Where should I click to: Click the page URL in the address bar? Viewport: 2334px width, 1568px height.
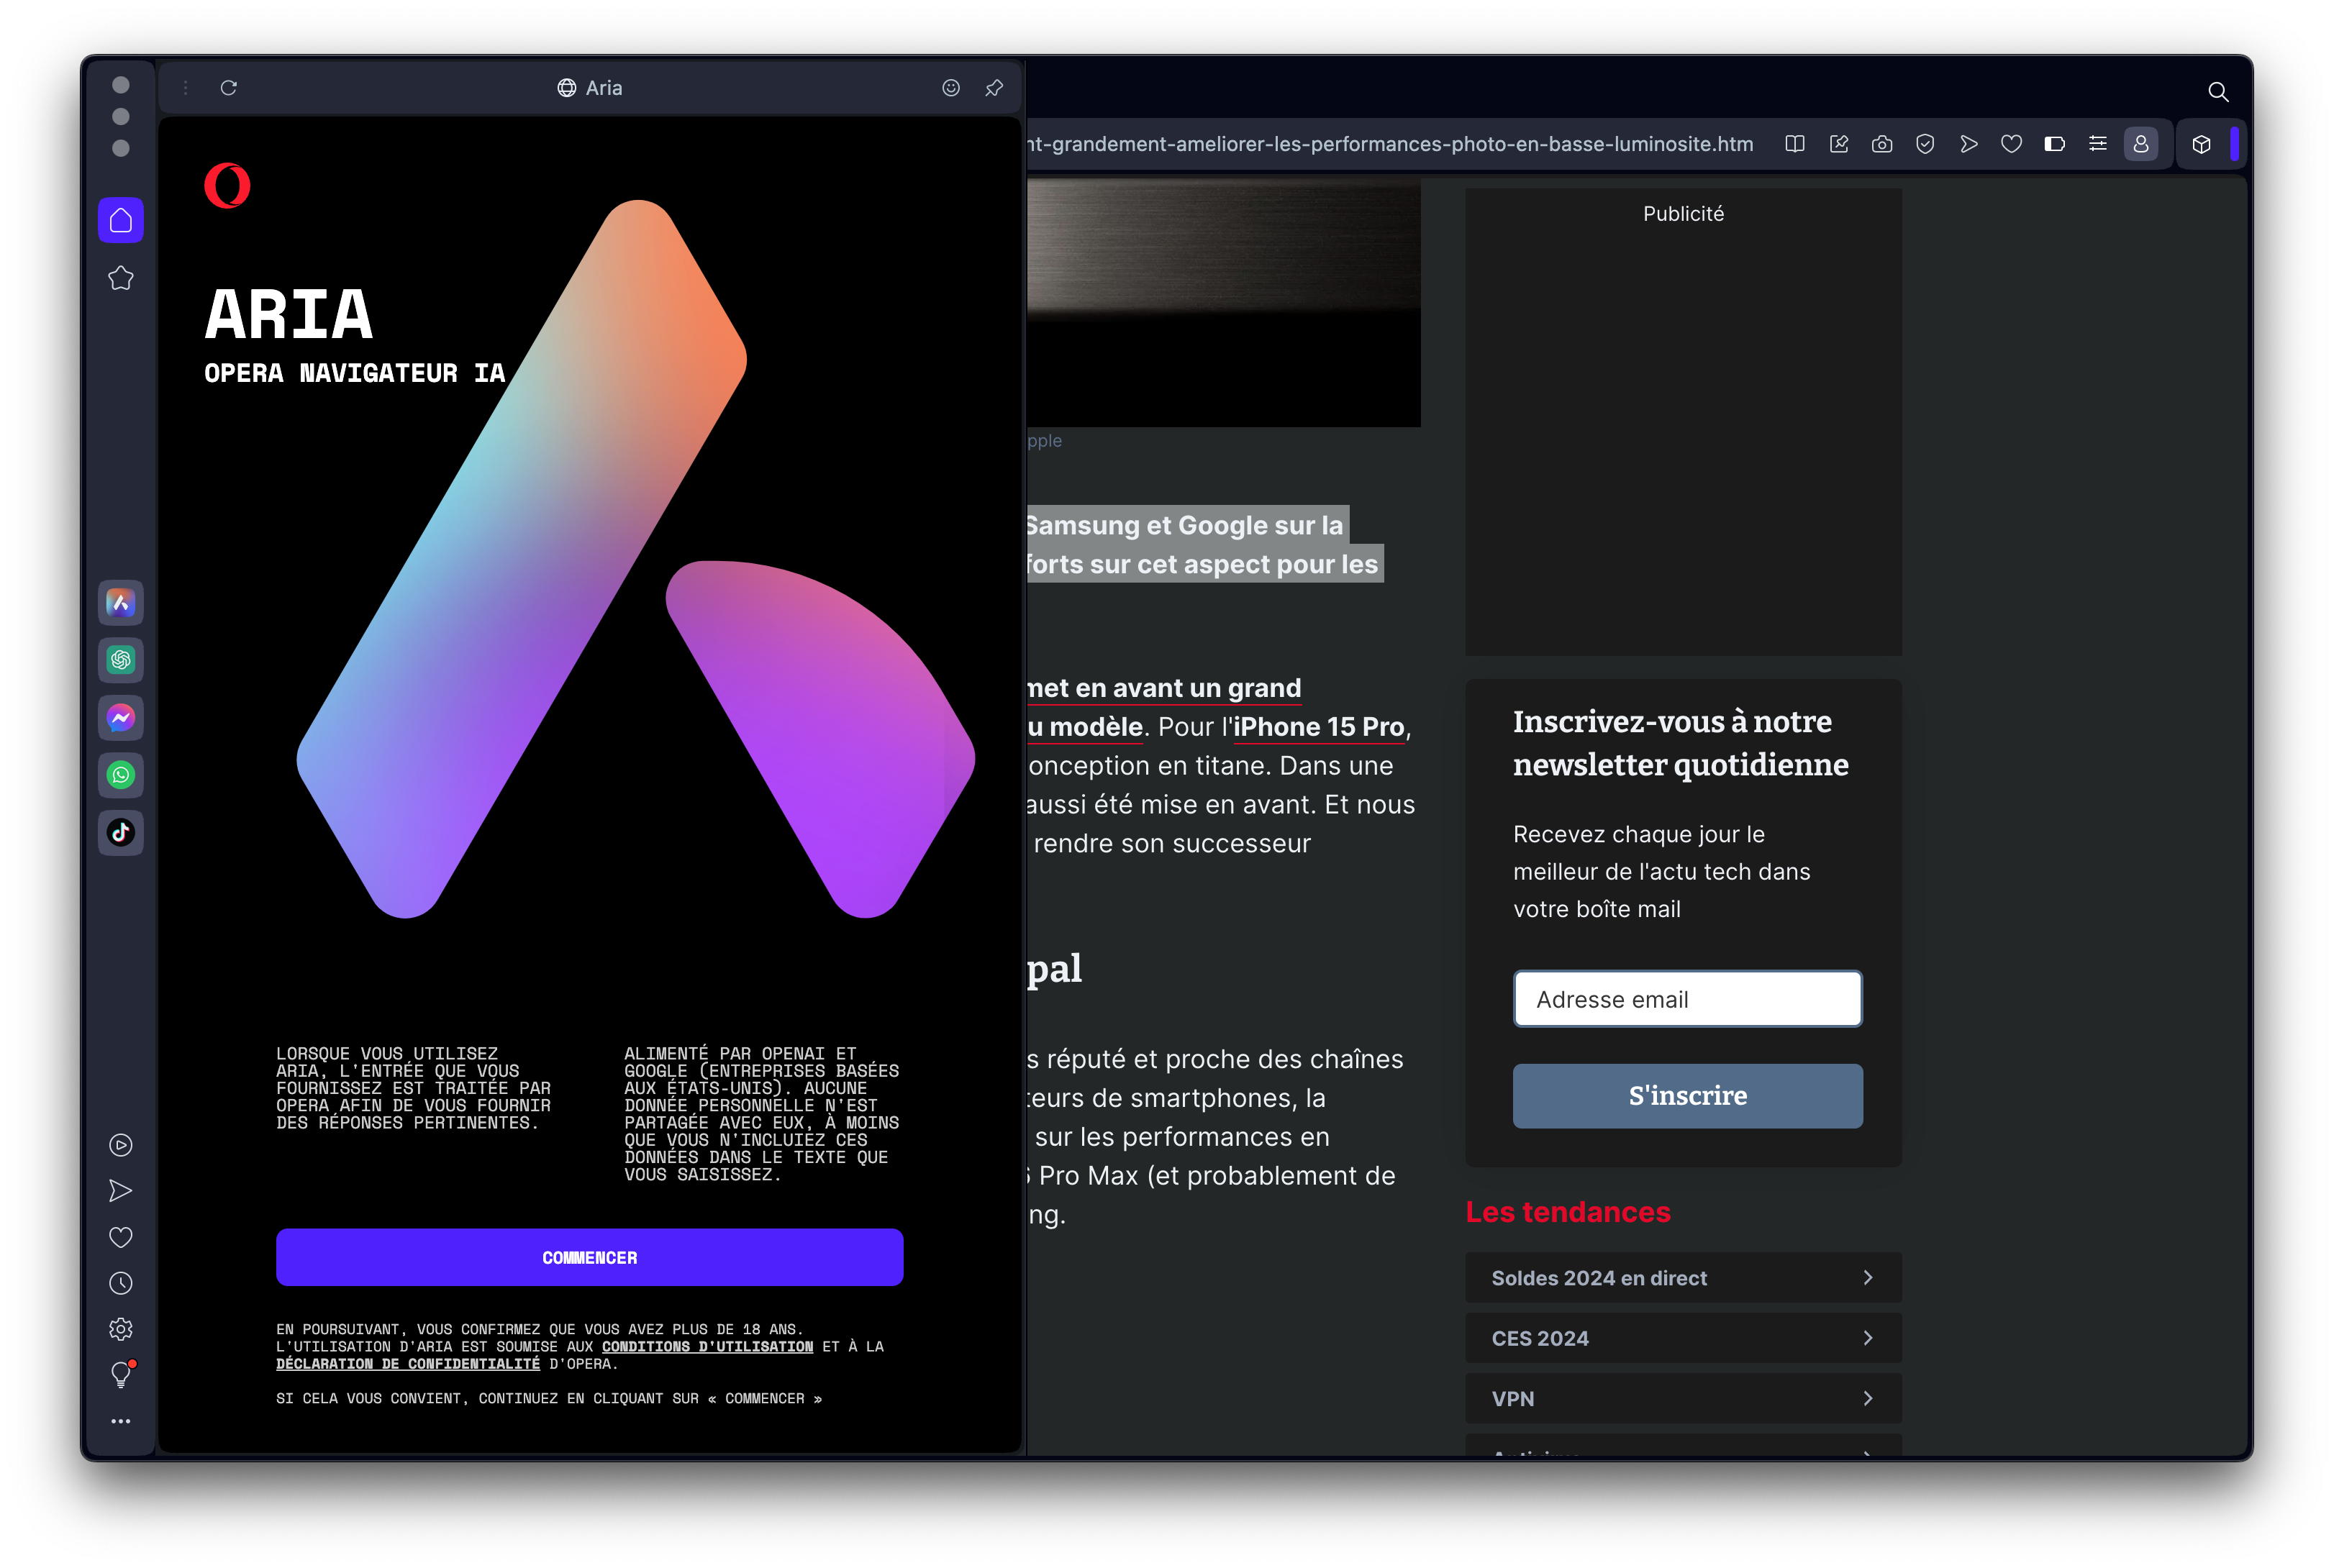pyautogui.click(x=1390, y=144)
